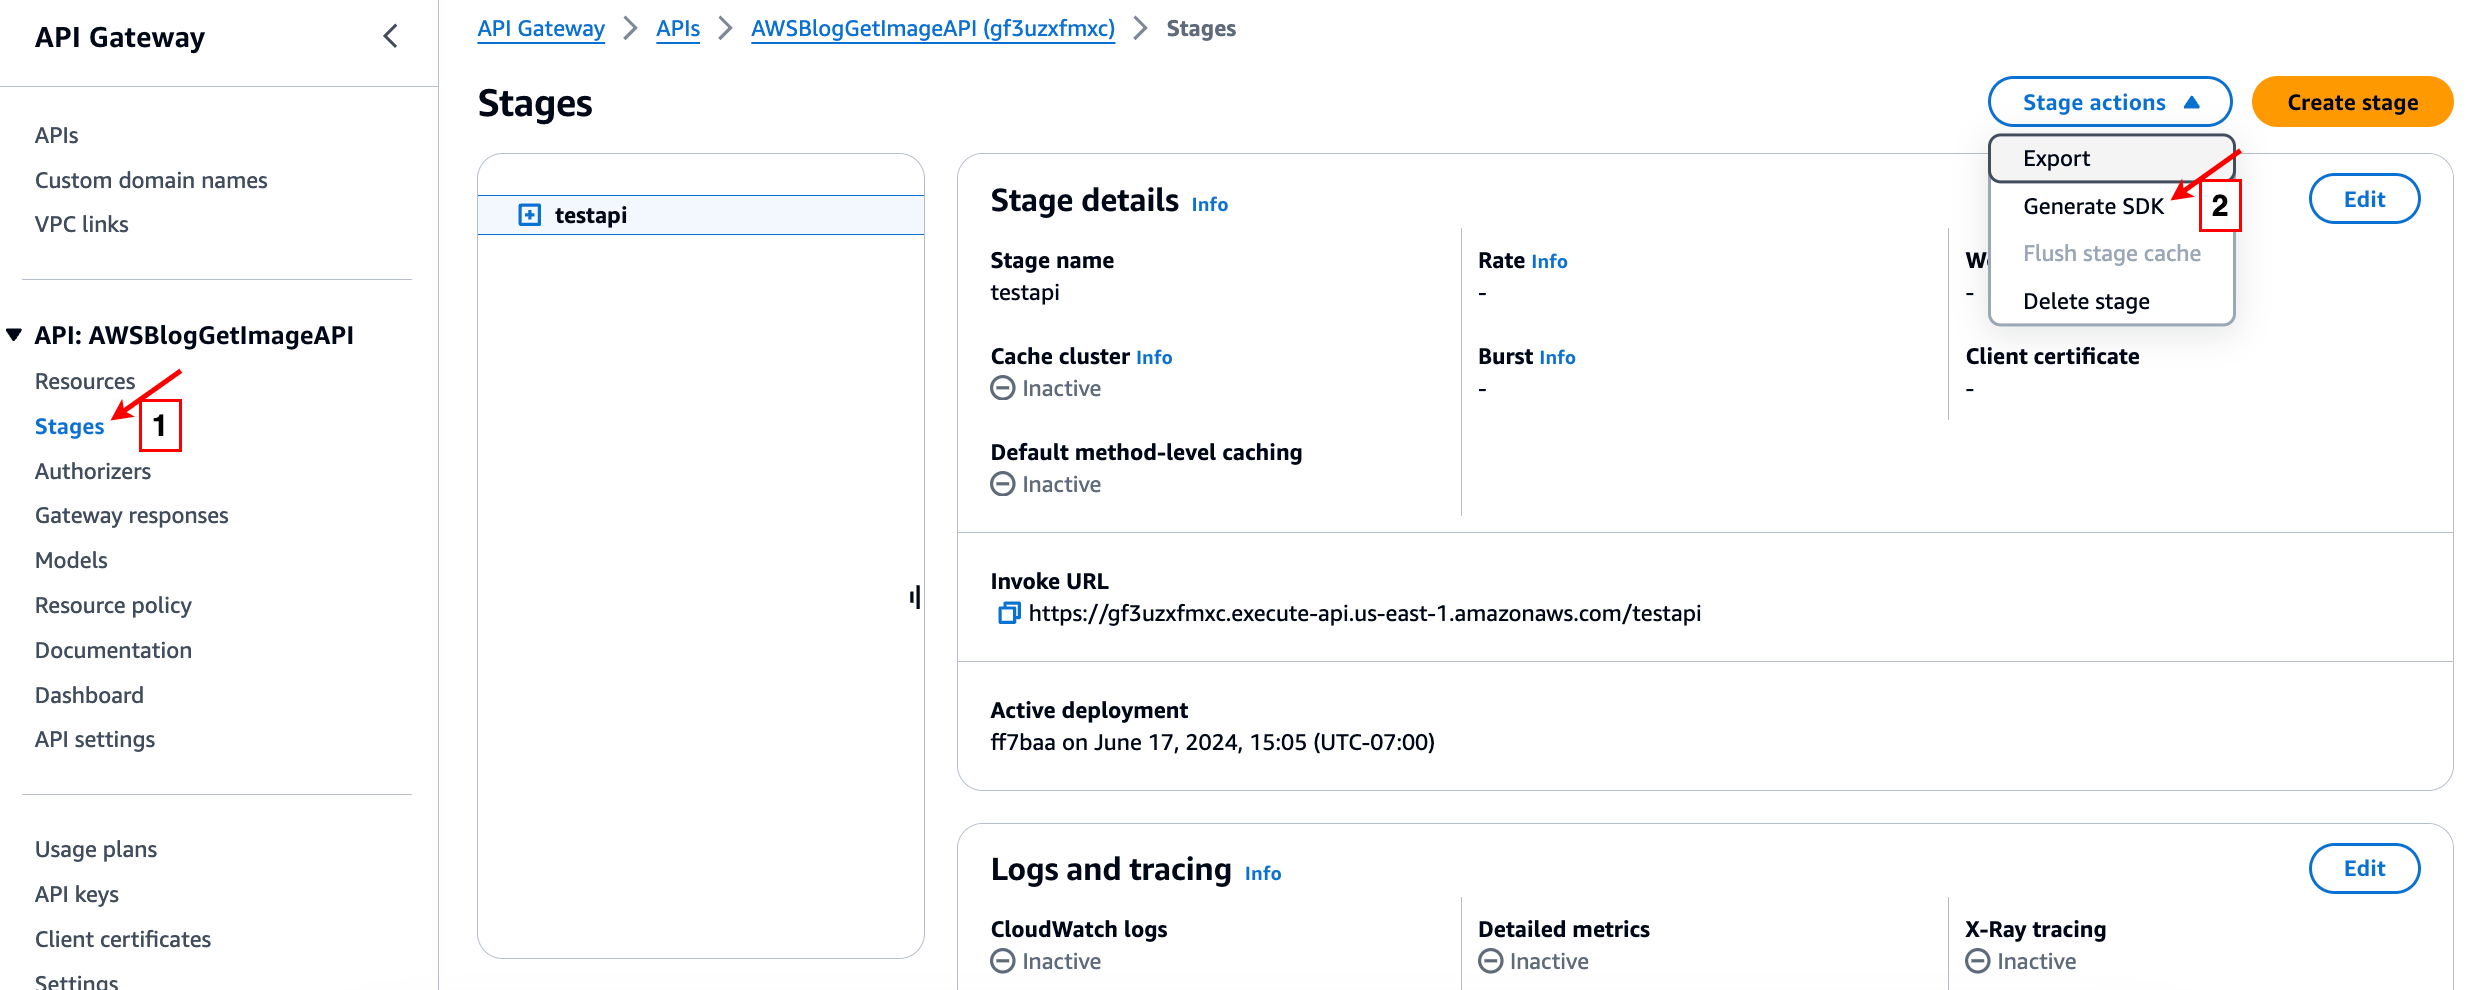Click the Cache cluster Inactive status
2470x990 pixels.
[x=1046, y=388]
